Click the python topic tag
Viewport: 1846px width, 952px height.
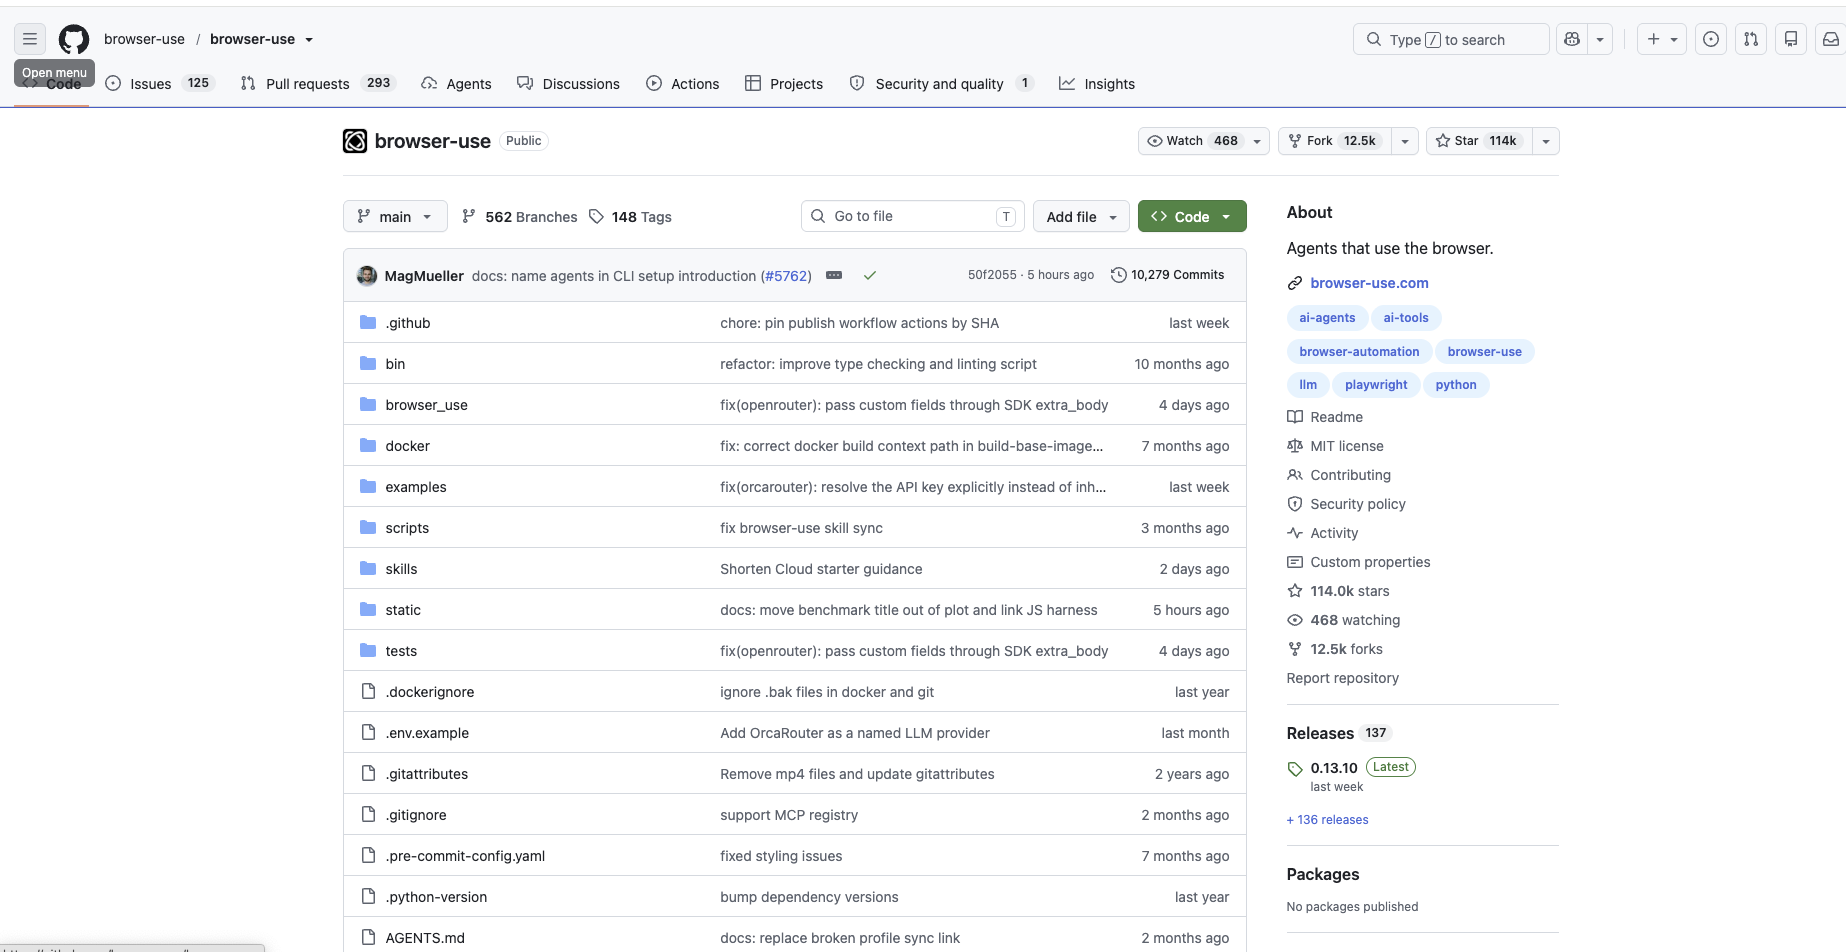tap(1456, 385)
